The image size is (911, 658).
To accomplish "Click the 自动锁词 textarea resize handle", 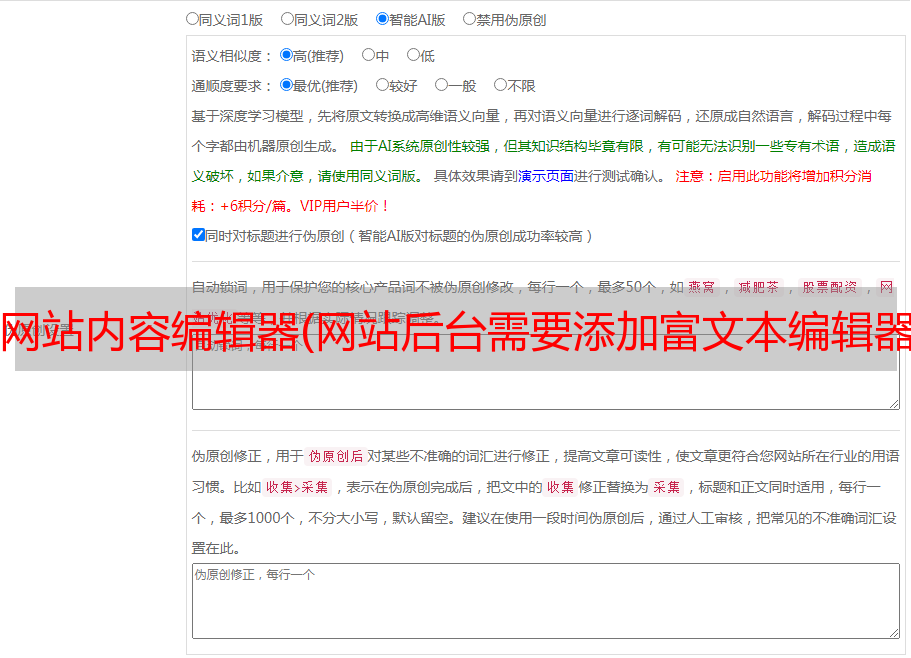I will tap(894, 404).
